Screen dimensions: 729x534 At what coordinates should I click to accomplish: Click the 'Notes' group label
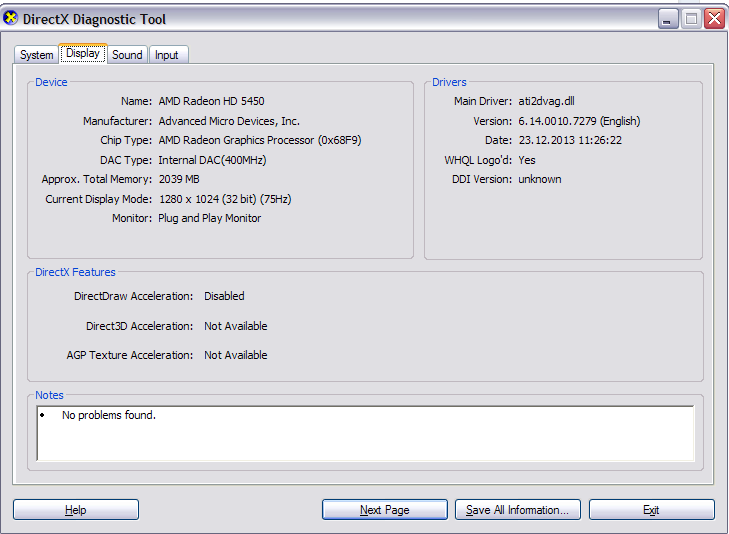(49, 395)
